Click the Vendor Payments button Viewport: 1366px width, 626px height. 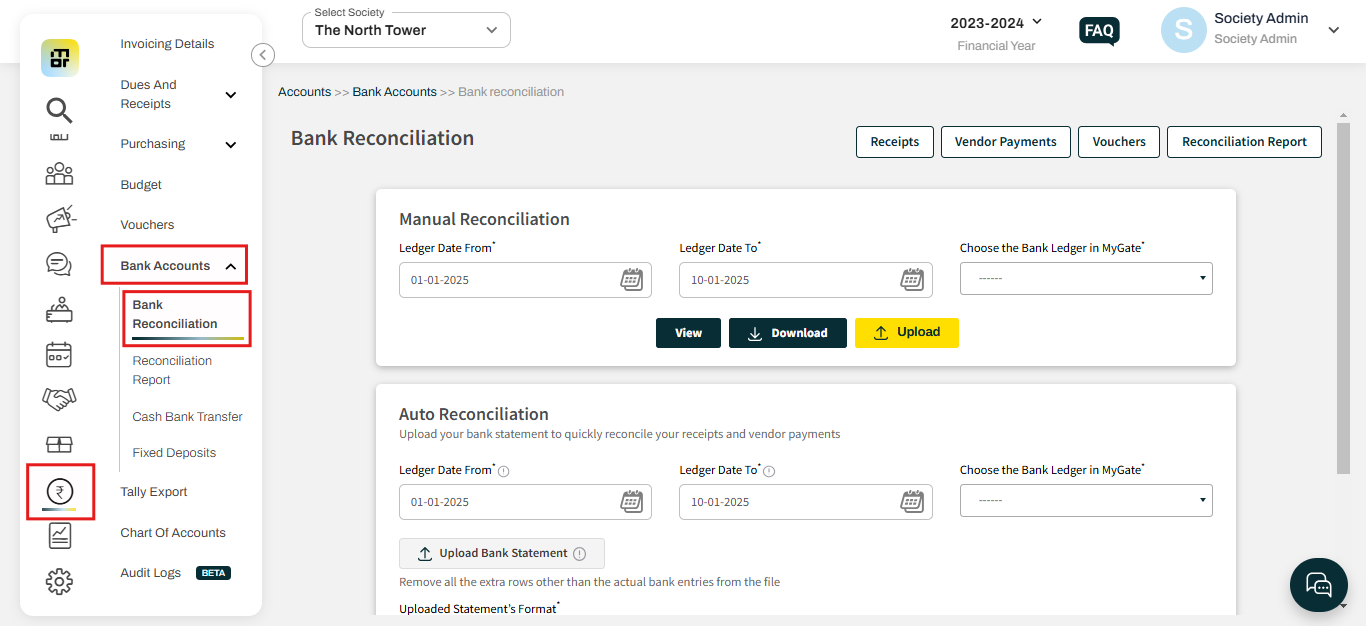click(1006, 142)
